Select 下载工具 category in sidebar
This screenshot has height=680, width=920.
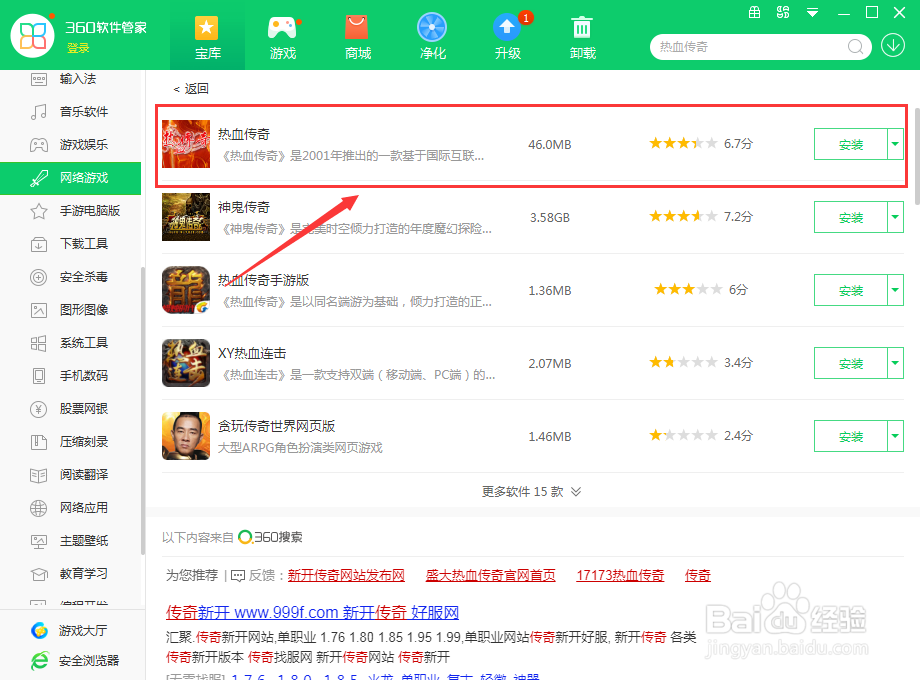point(70,243)
